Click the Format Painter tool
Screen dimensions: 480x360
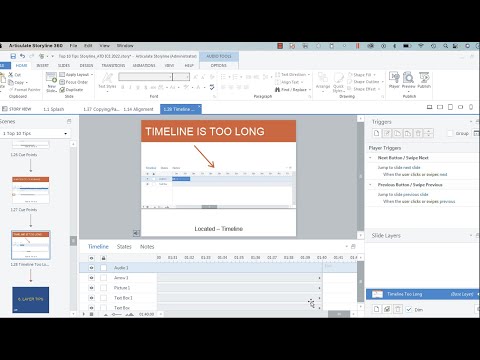point(24,90)
